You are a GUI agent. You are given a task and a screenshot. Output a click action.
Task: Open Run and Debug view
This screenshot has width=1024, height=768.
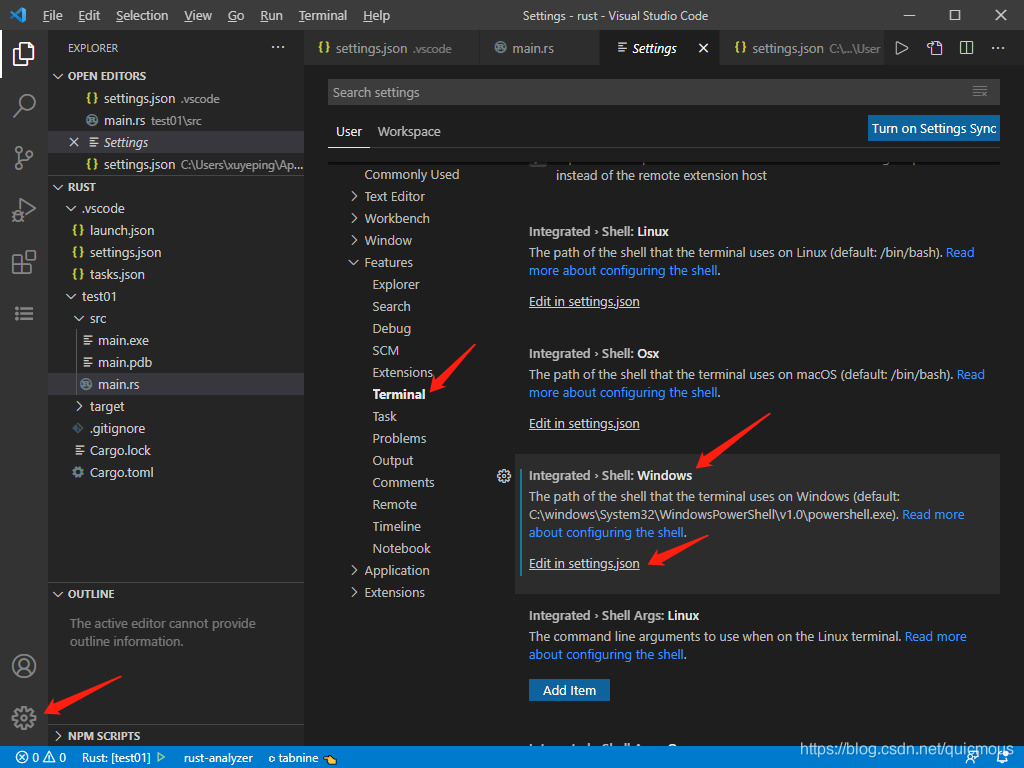pos(24,210)
